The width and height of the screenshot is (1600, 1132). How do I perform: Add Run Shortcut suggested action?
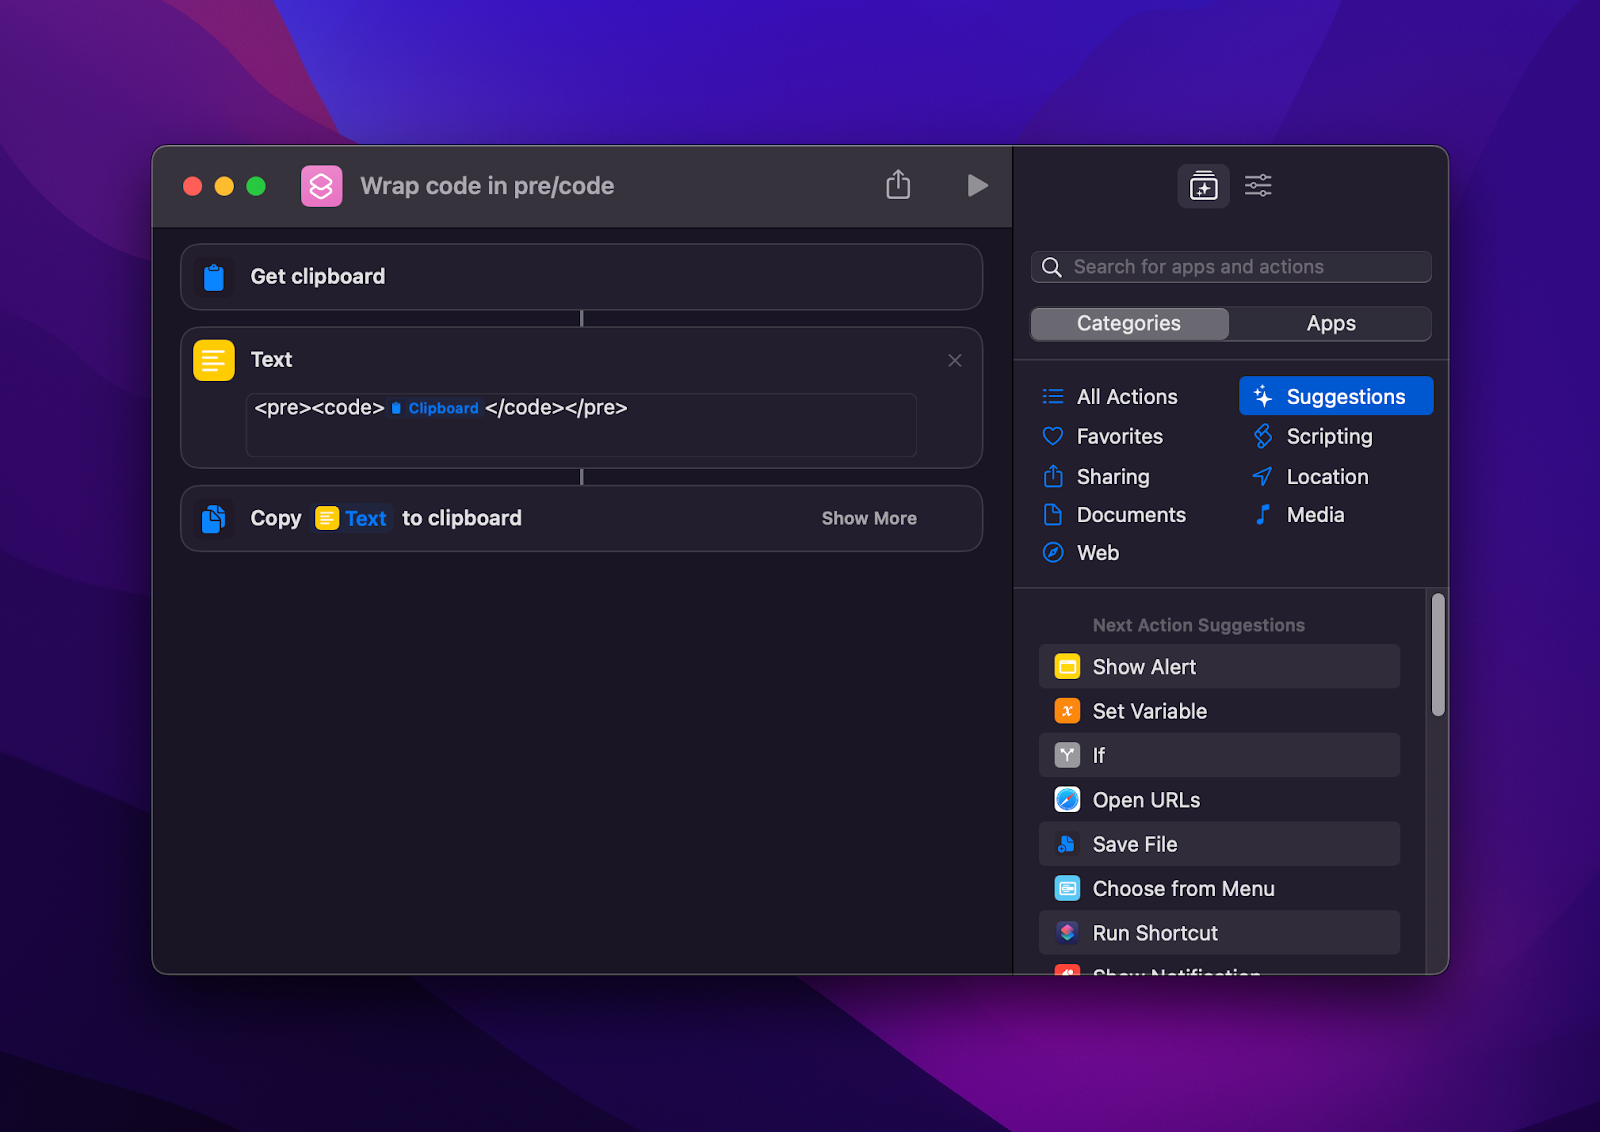(1219, 933)
